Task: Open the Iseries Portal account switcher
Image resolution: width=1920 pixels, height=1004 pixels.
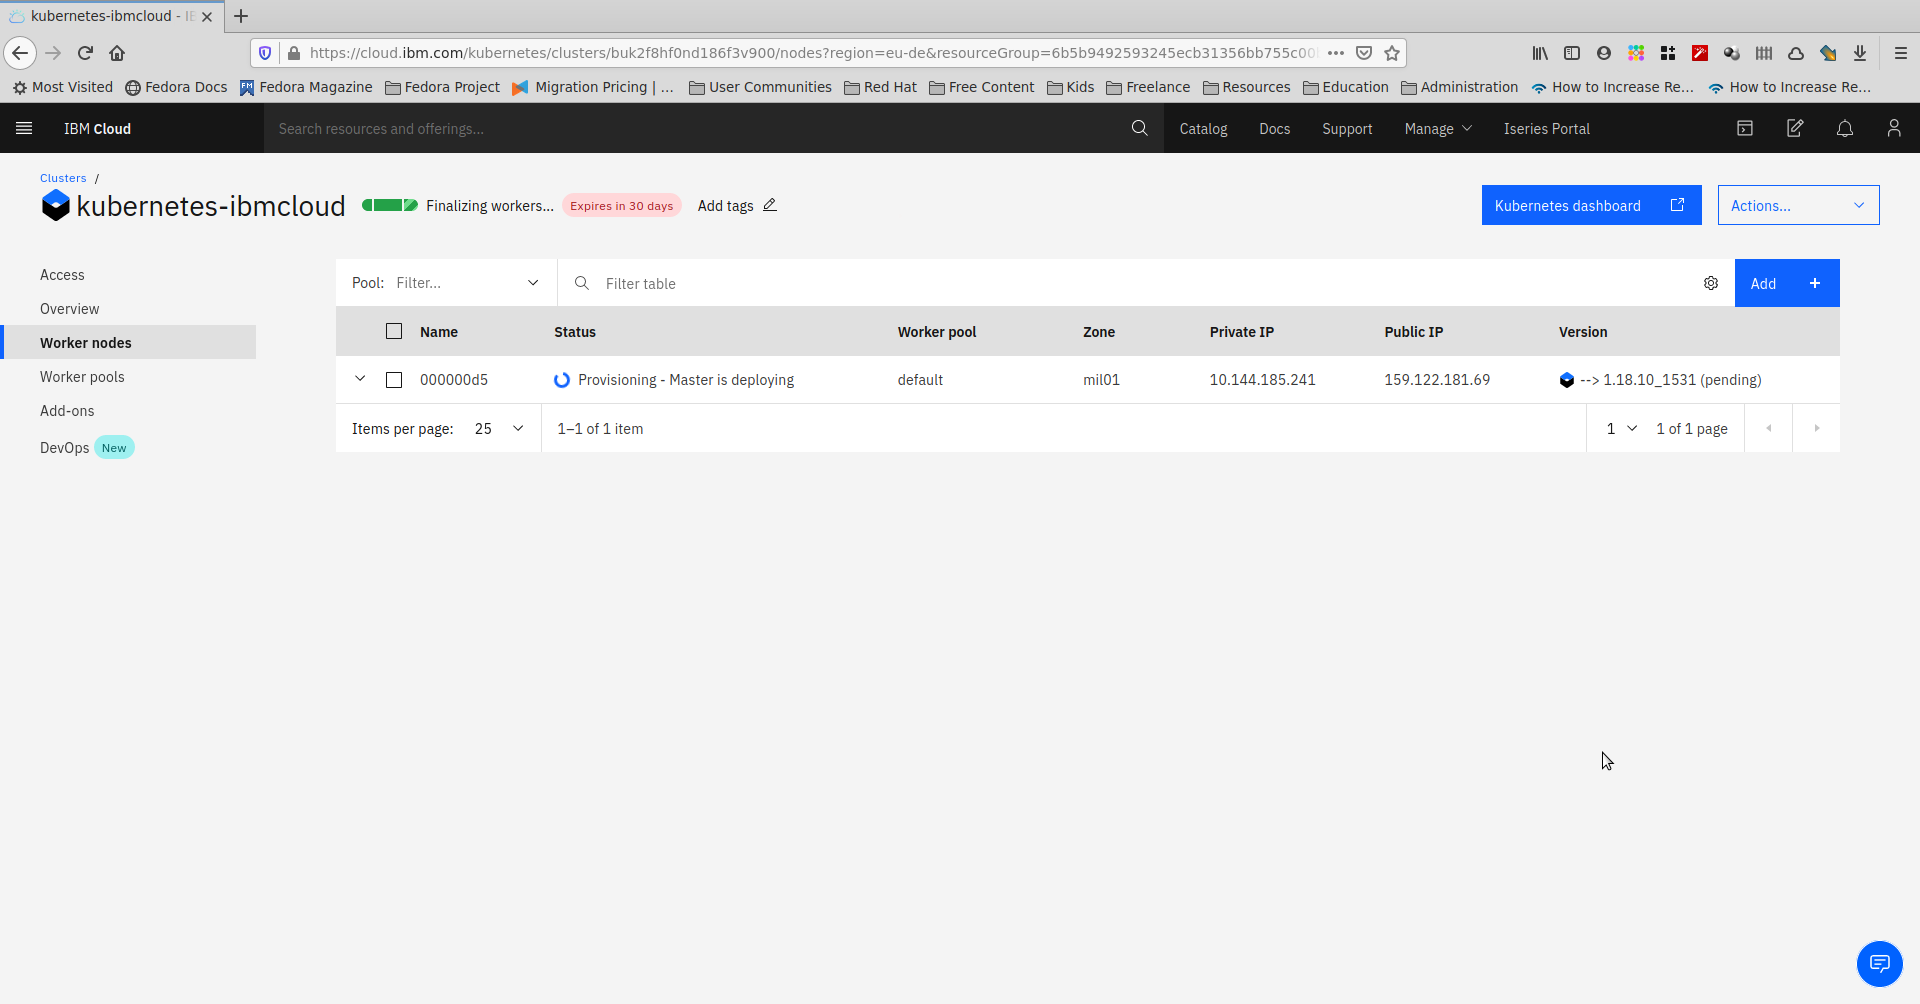Action: tap(1546, 128)
